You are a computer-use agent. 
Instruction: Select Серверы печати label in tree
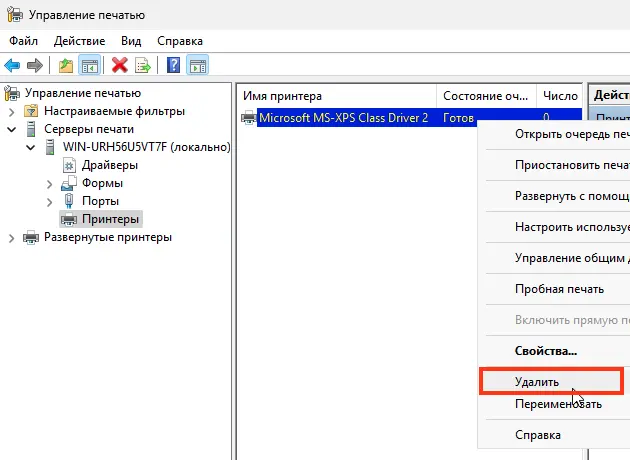tap(89, 129)
